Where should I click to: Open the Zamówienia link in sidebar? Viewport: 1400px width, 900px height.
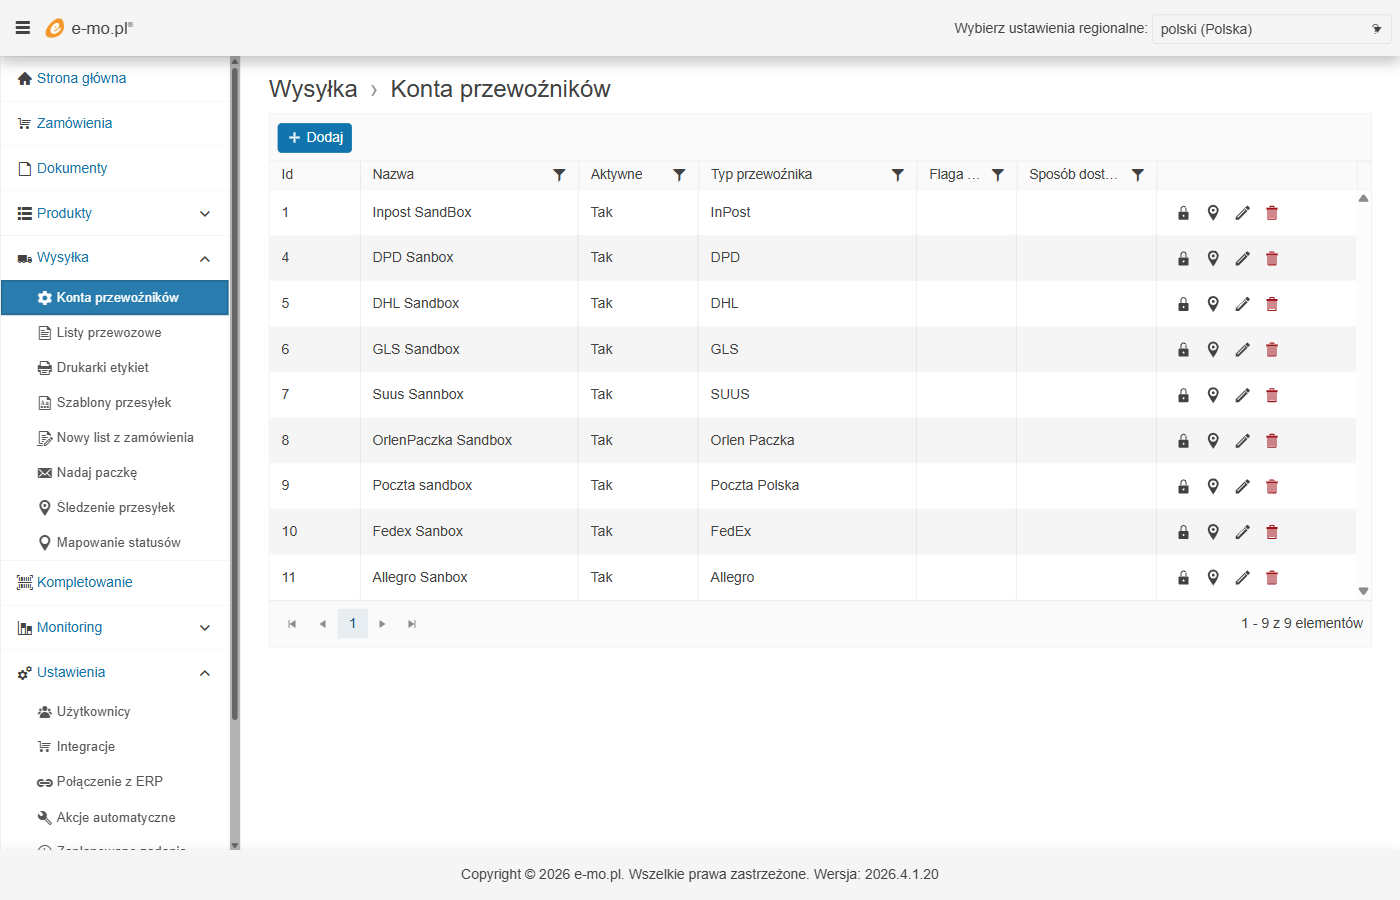(x=74, y=124)
